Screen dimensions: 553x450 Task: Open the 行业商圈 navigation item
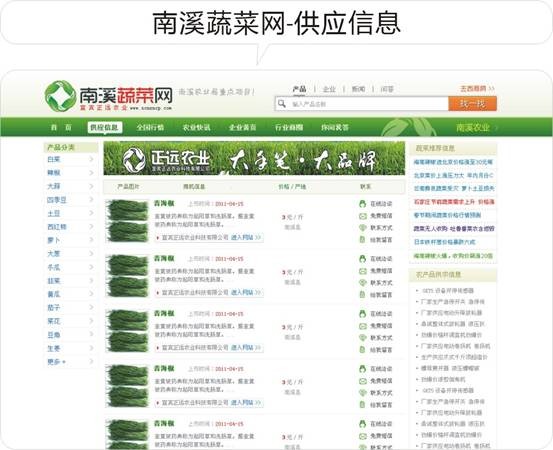[289, 127]
